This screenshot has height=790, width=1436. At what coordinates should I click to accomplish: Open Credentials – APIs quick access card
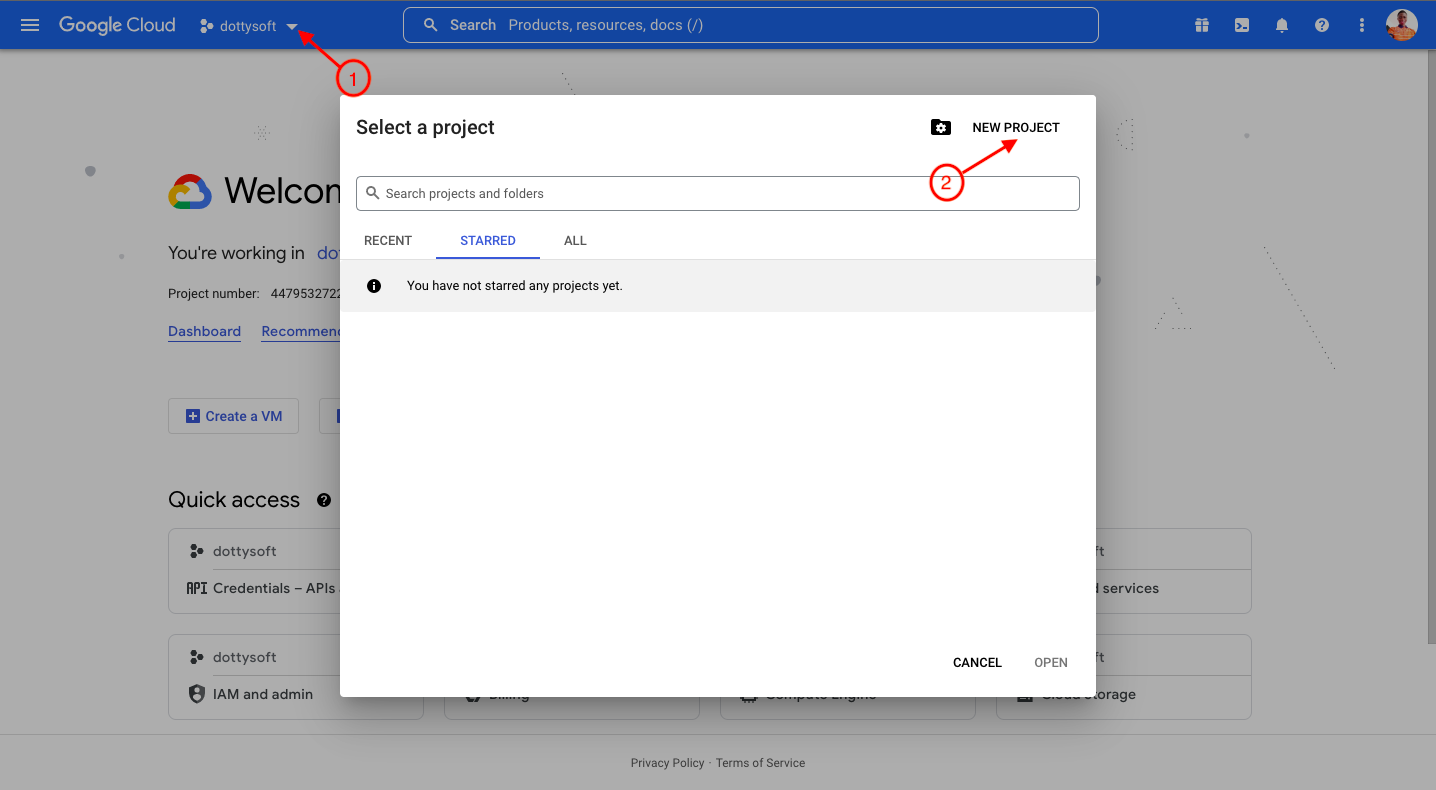tap(255, 571)
